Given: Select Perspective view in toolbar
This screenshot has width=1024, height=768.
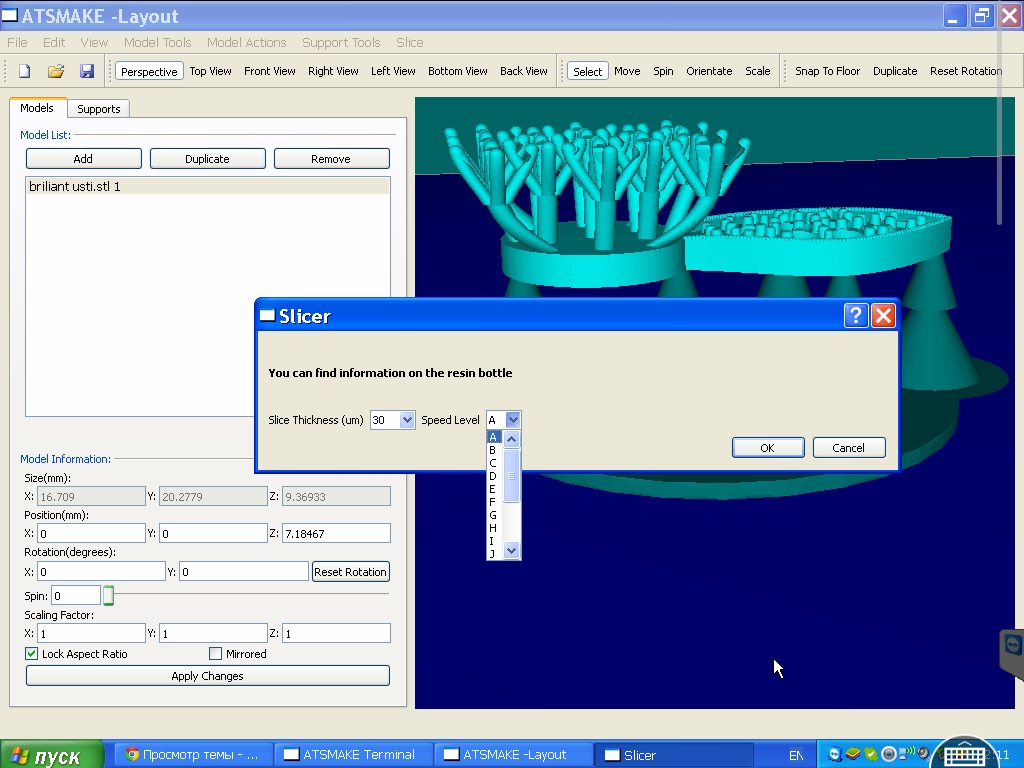Looking at the screenshot, I should [149, 71].
